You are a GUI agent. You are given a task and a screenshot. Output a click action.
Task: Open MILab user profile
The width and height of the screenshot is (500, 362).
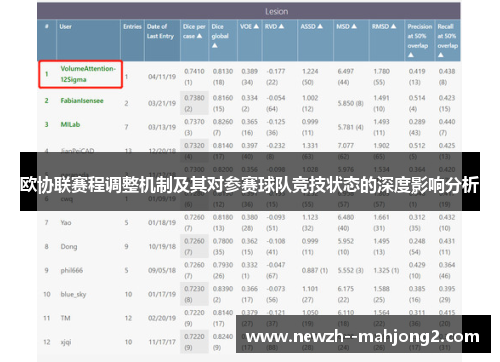pyautogui.click(x=70, y=124)
